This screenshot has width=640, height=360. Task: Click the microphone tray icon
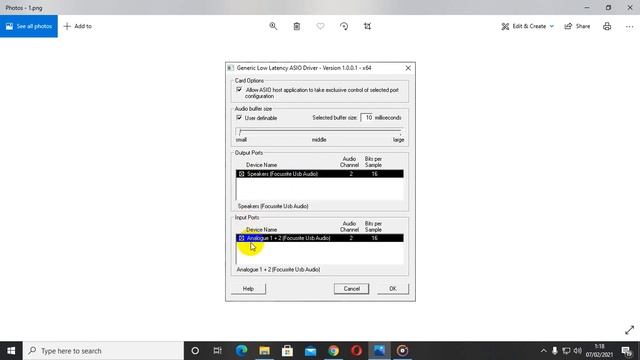point(555,351)
